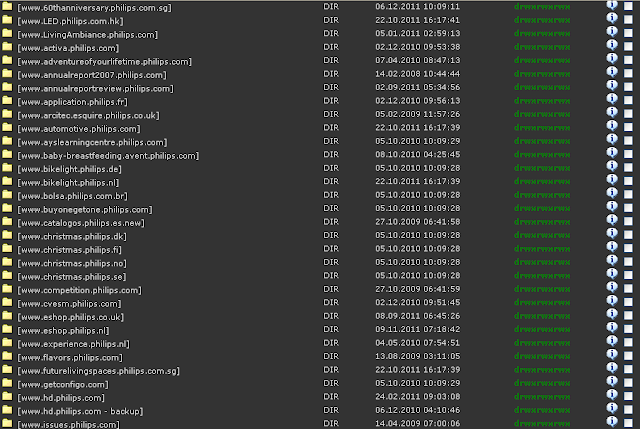The image size is (640, 429).
Task: Click date 09.11.2011 07:18:42
Action: (418, 329)
